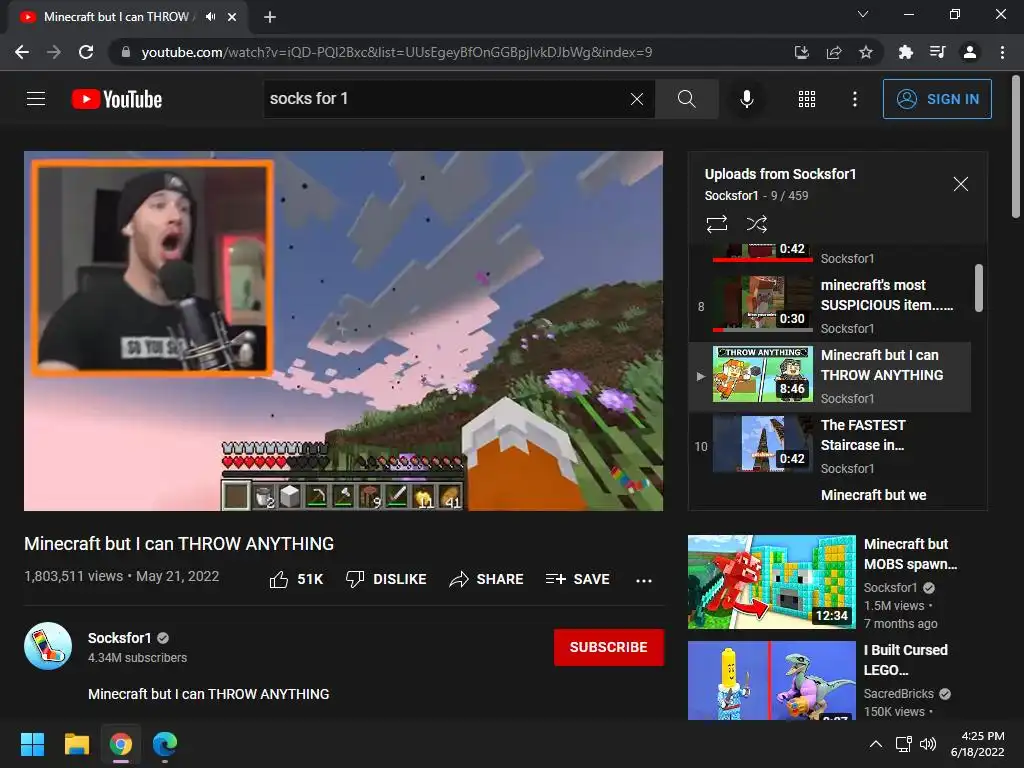Toggle loop playlist icon
Image resolution: width=1024 pixels, height=768 pixels.
coord(716,224)
